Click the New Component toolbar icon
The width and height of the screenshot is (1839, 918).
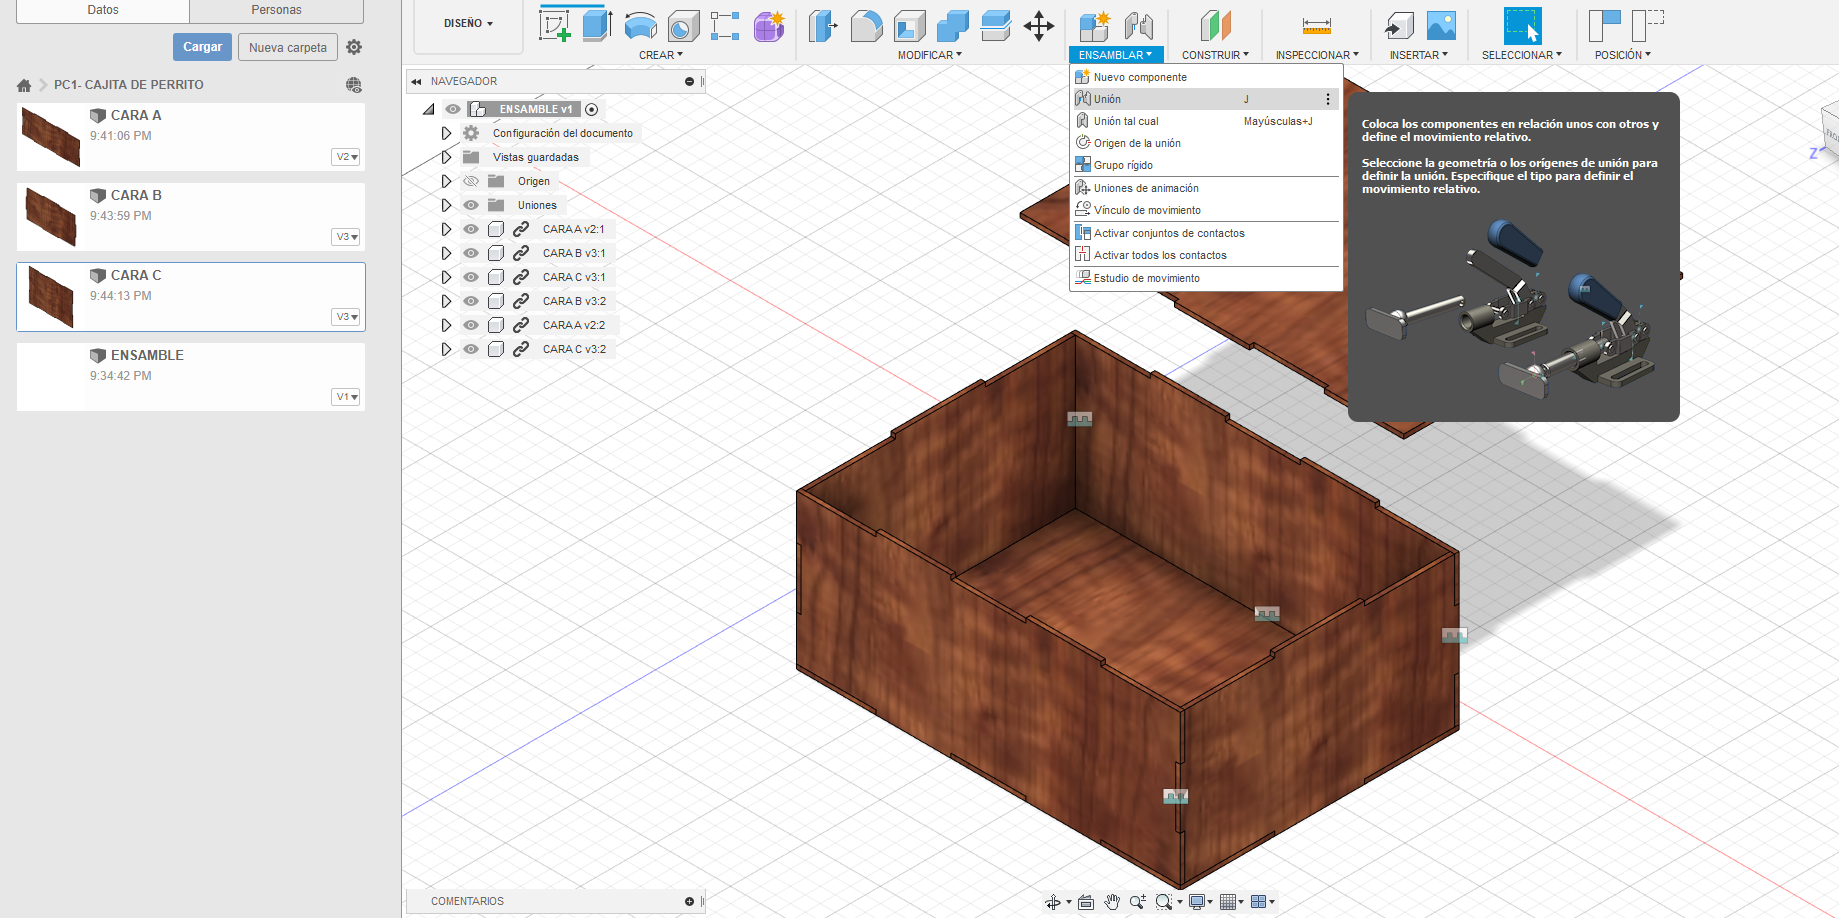(1095, 26)
